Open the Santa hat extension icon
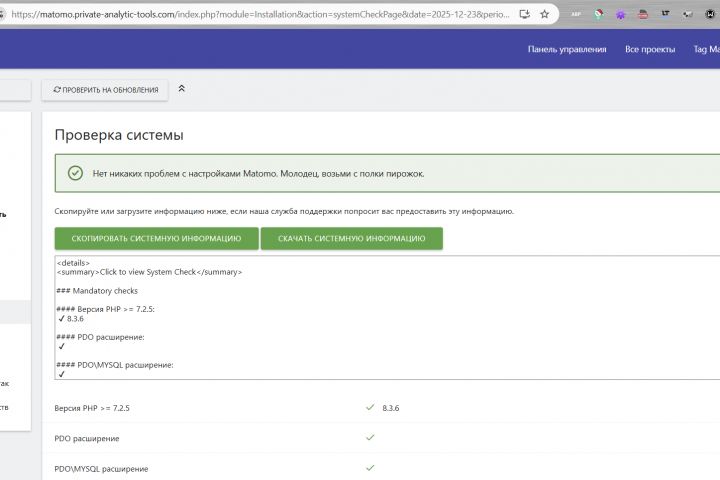Image resolution: width=720 pixels, height=480 pixels. point(598,14)
